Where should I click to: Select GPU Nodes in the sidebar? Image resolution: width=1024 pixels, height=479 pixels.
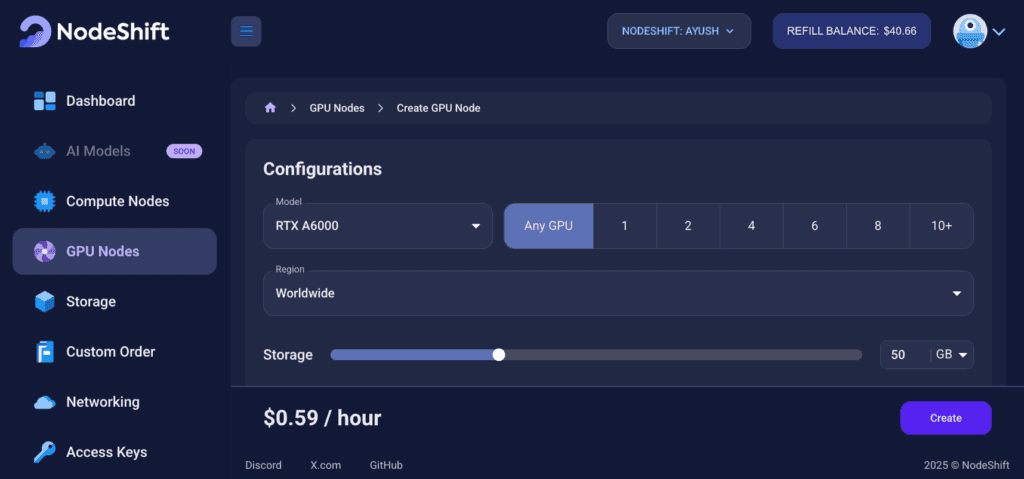pyautogui.click(x=114, y=251)
